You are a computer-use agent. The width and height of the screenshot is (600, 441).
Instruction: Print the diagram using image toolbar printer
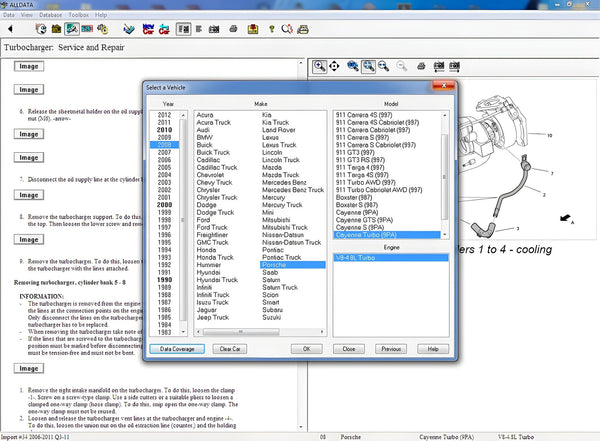tap(421, 66)
